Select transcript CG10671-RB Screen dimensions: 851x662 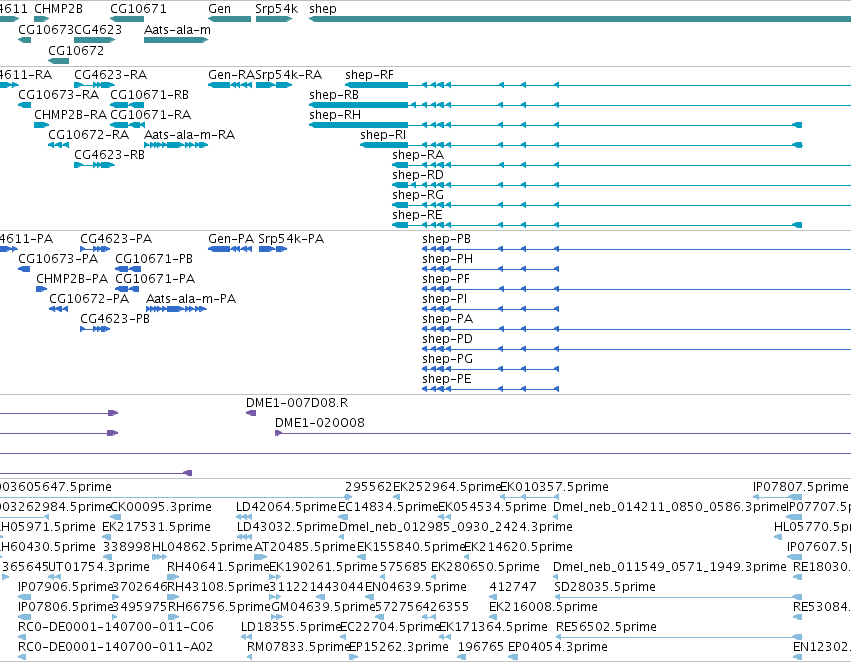tap(128, 105)
